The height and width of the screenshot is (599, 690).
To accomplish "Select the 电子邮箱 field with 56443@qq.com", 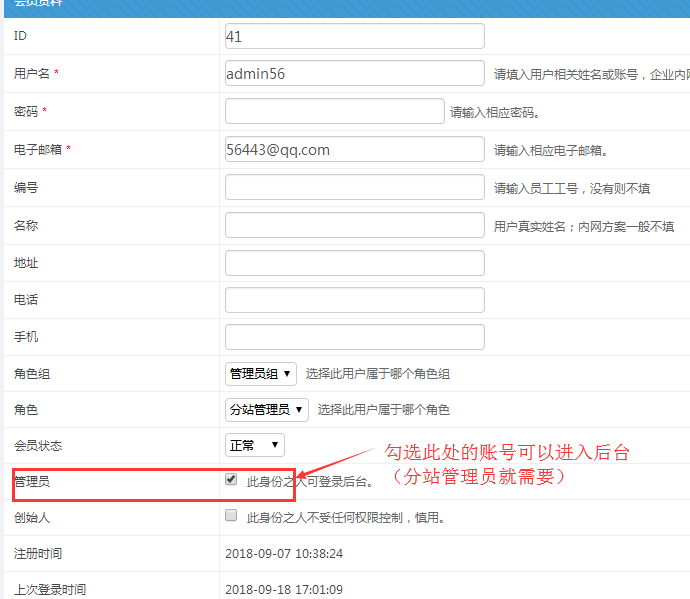I will pos(354,149).
